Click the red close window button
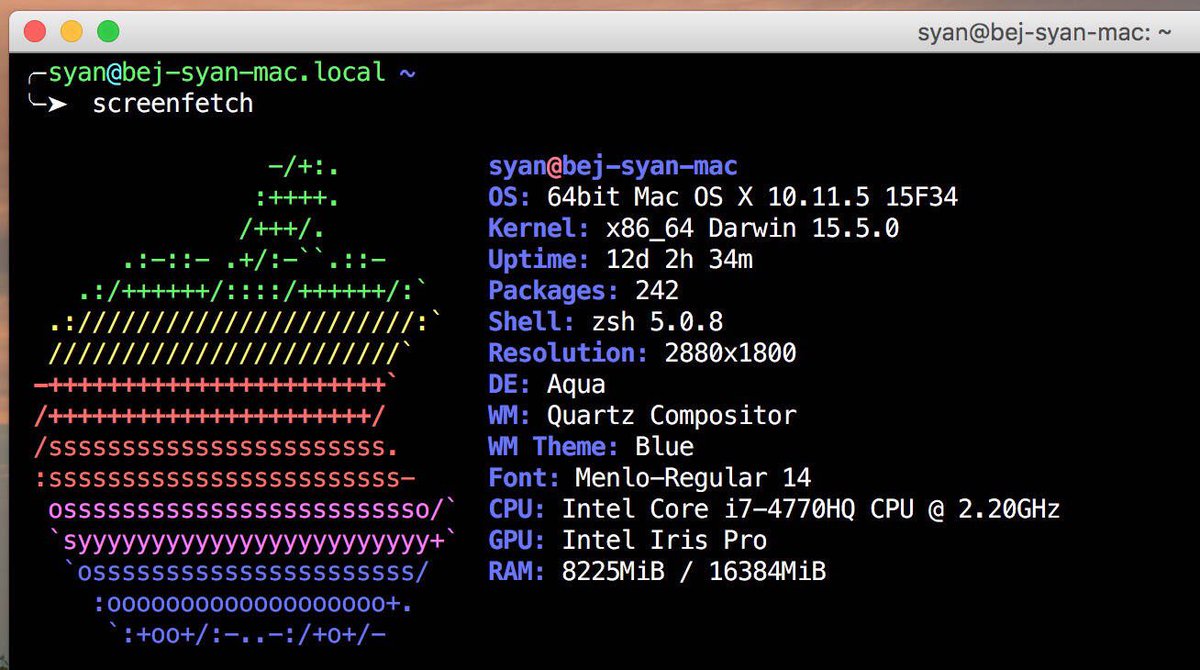This screenshot has height=670, width=1200. (x=35, y=31)
